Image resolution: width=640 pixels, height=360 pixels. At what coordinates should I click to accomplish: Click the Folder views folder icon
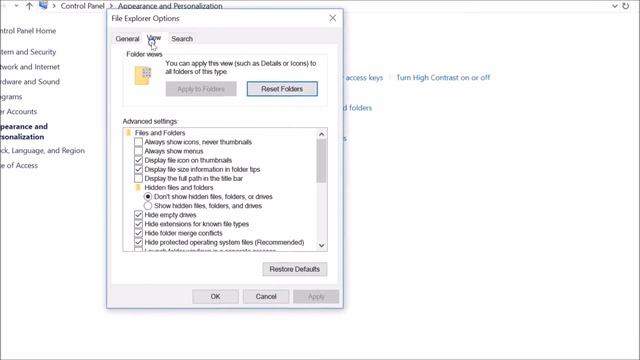(x=143, y=76)
